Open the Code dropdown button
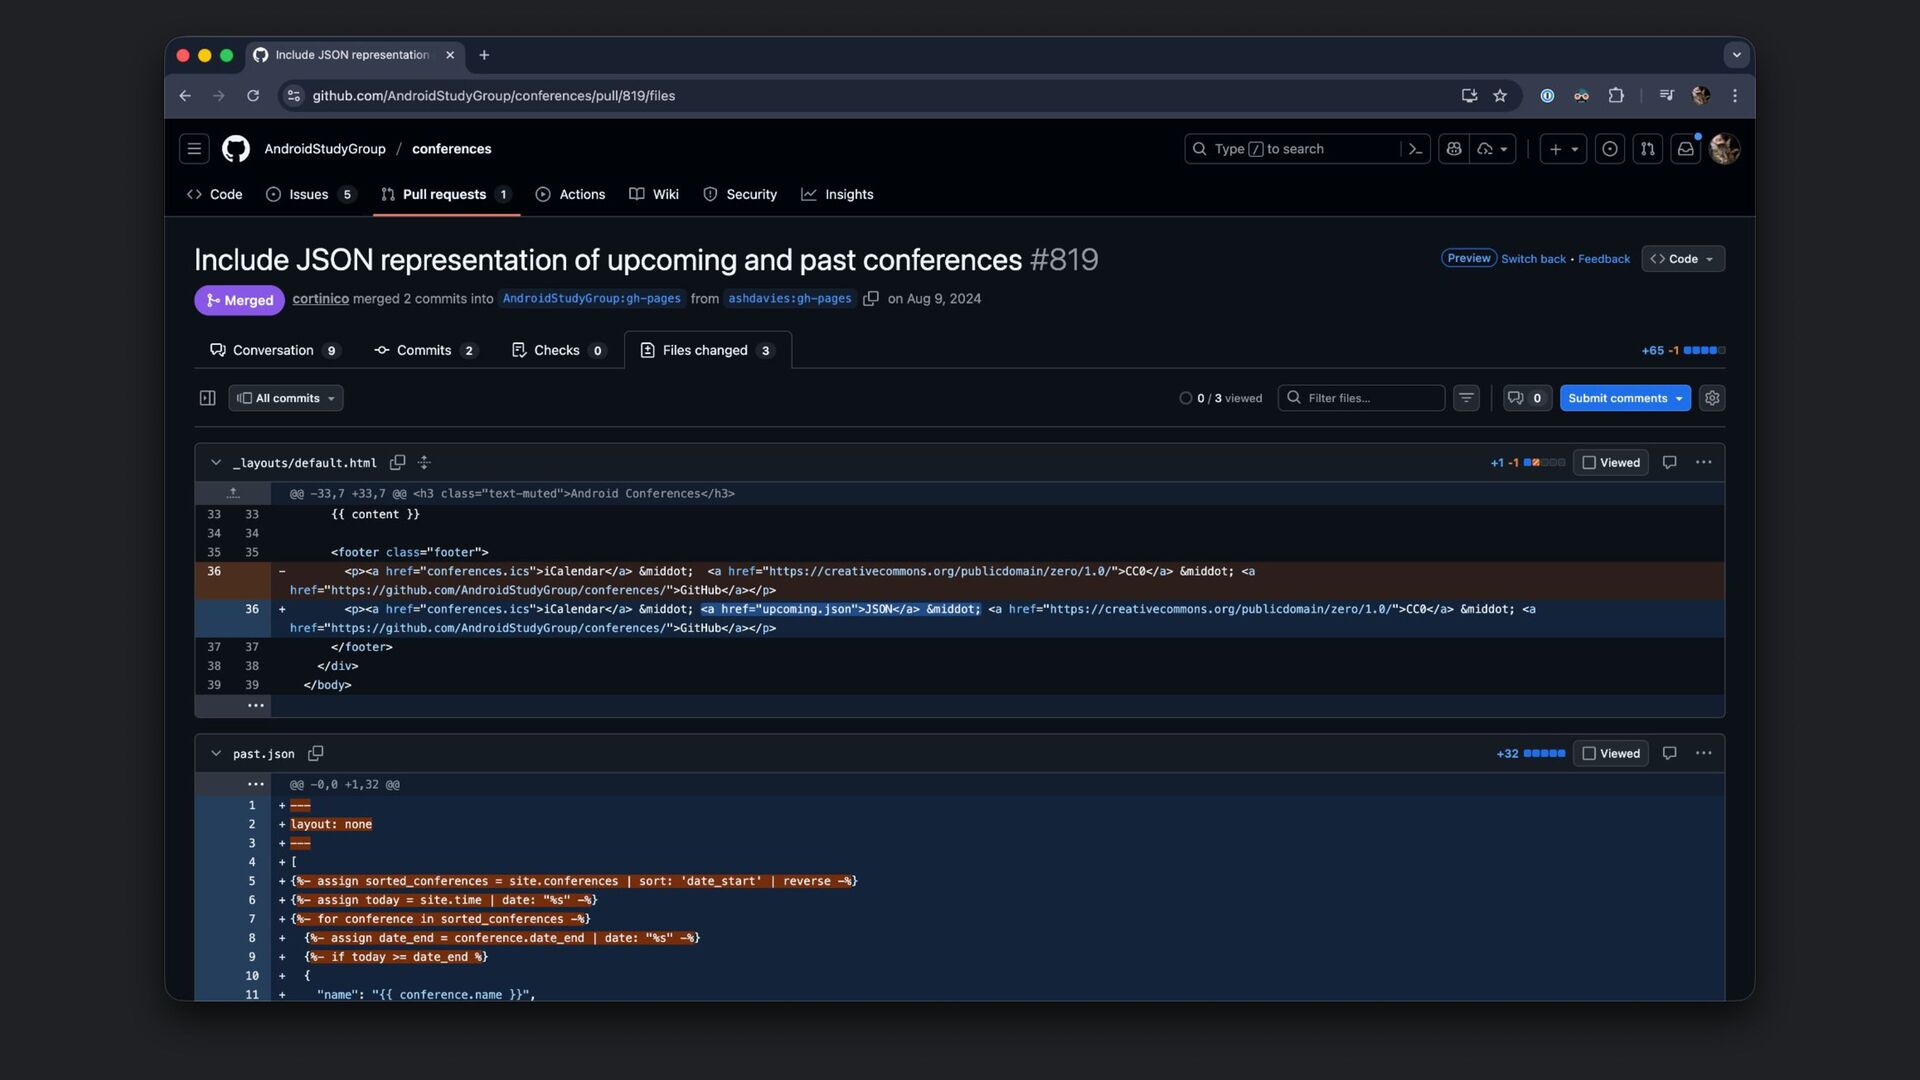 1682,259
